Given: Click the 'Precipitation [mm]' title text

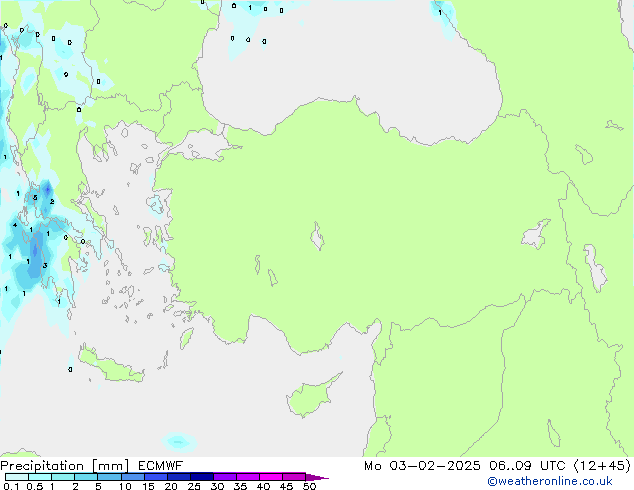Looking at the screenshot, I should (65, 466).
